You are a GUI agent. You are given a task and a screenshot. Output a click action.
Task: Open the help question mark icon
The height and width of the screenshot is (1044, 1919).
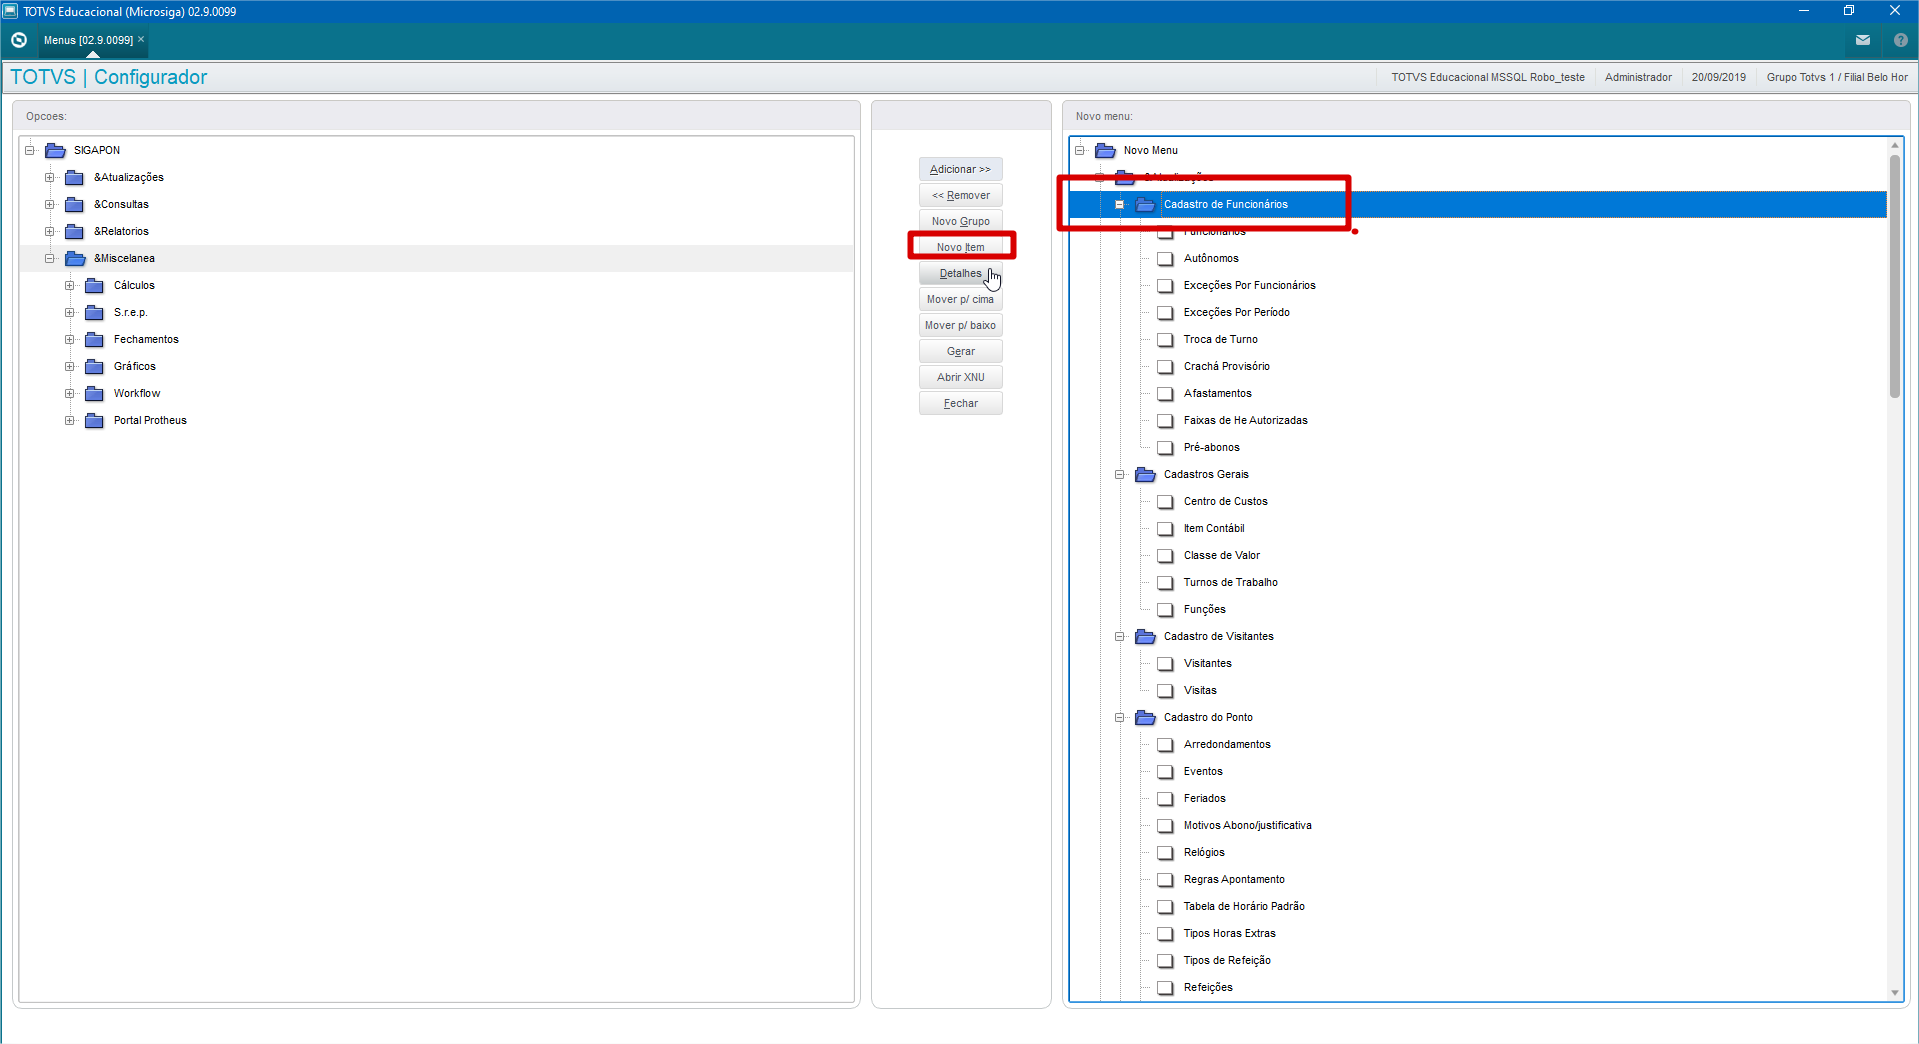coord(1901,40)
